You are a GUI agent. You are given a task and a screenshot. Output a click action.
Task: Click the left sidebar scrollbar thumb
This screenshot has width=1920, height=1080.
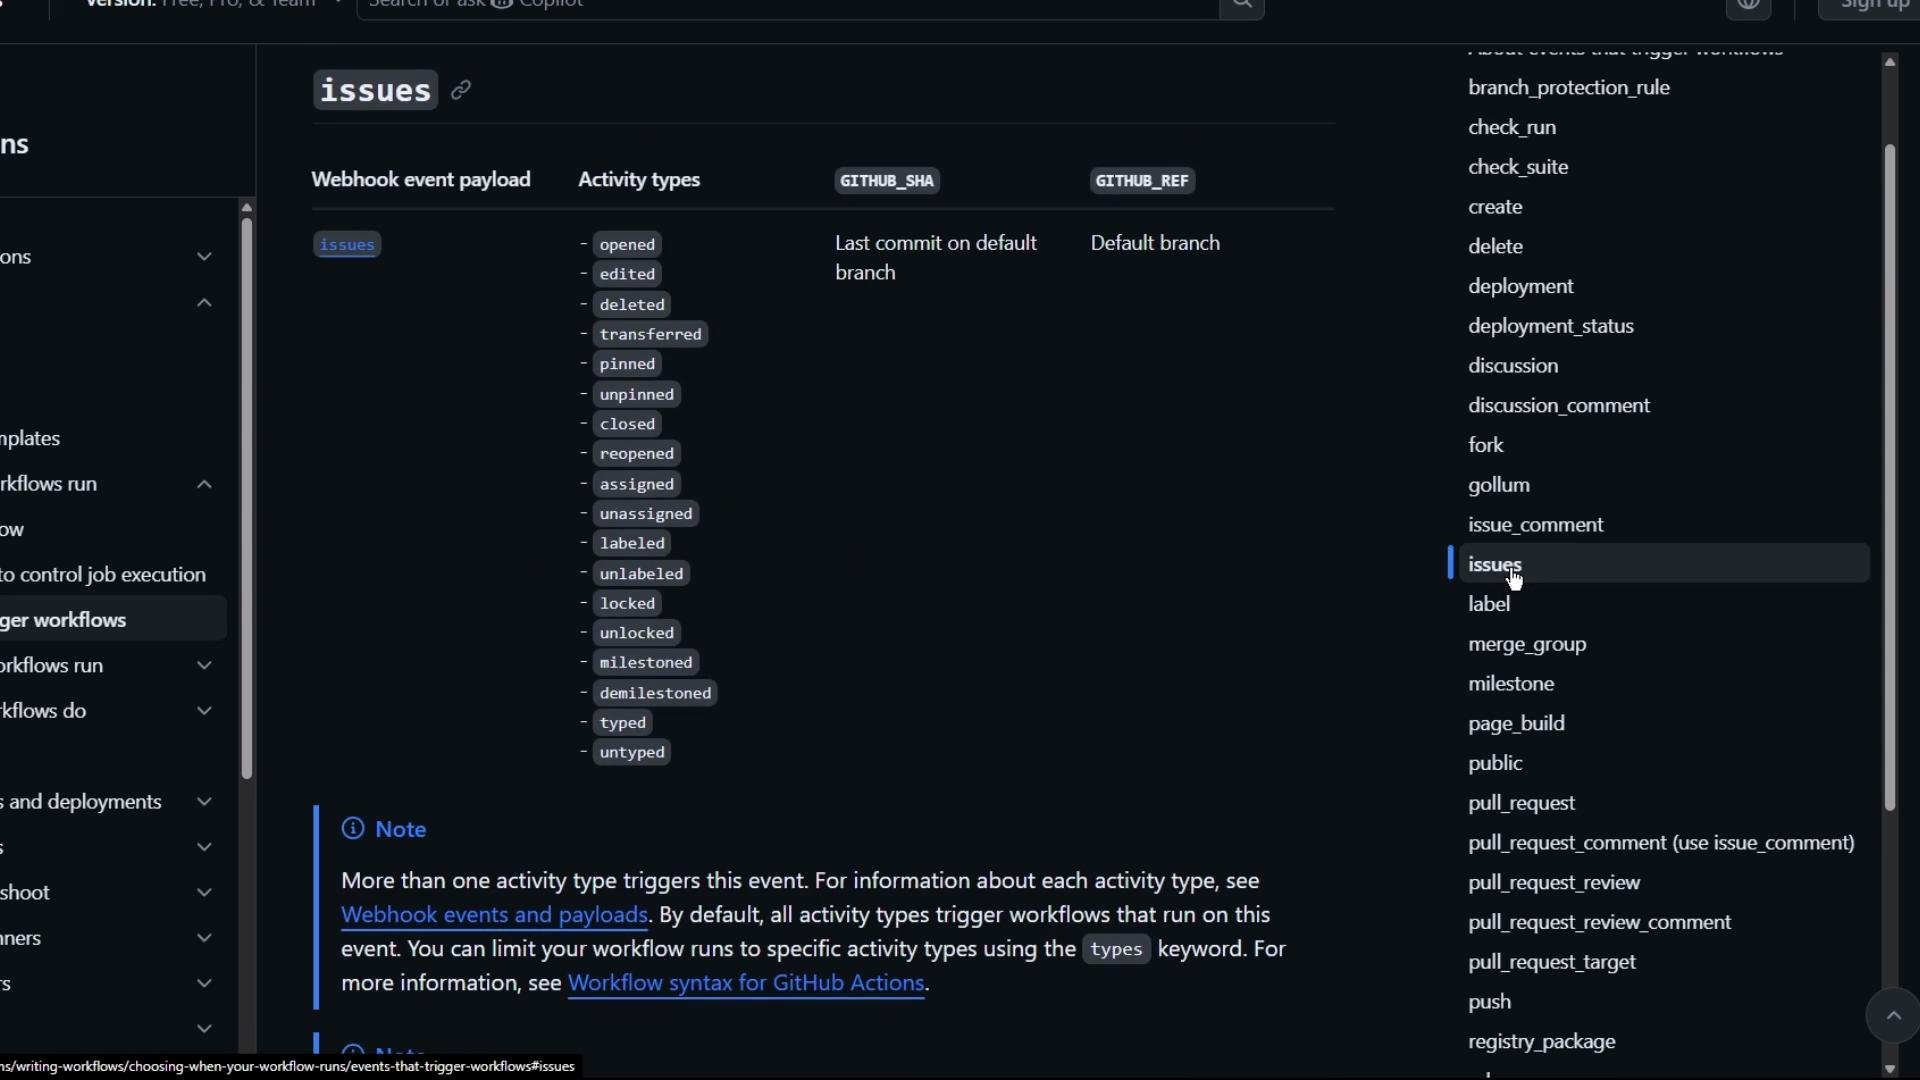coord(247,498)
